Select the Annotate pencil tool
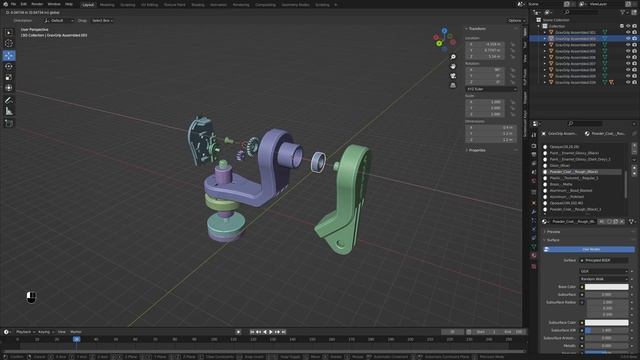Viewport: 640px width, 360px height. 9,100
